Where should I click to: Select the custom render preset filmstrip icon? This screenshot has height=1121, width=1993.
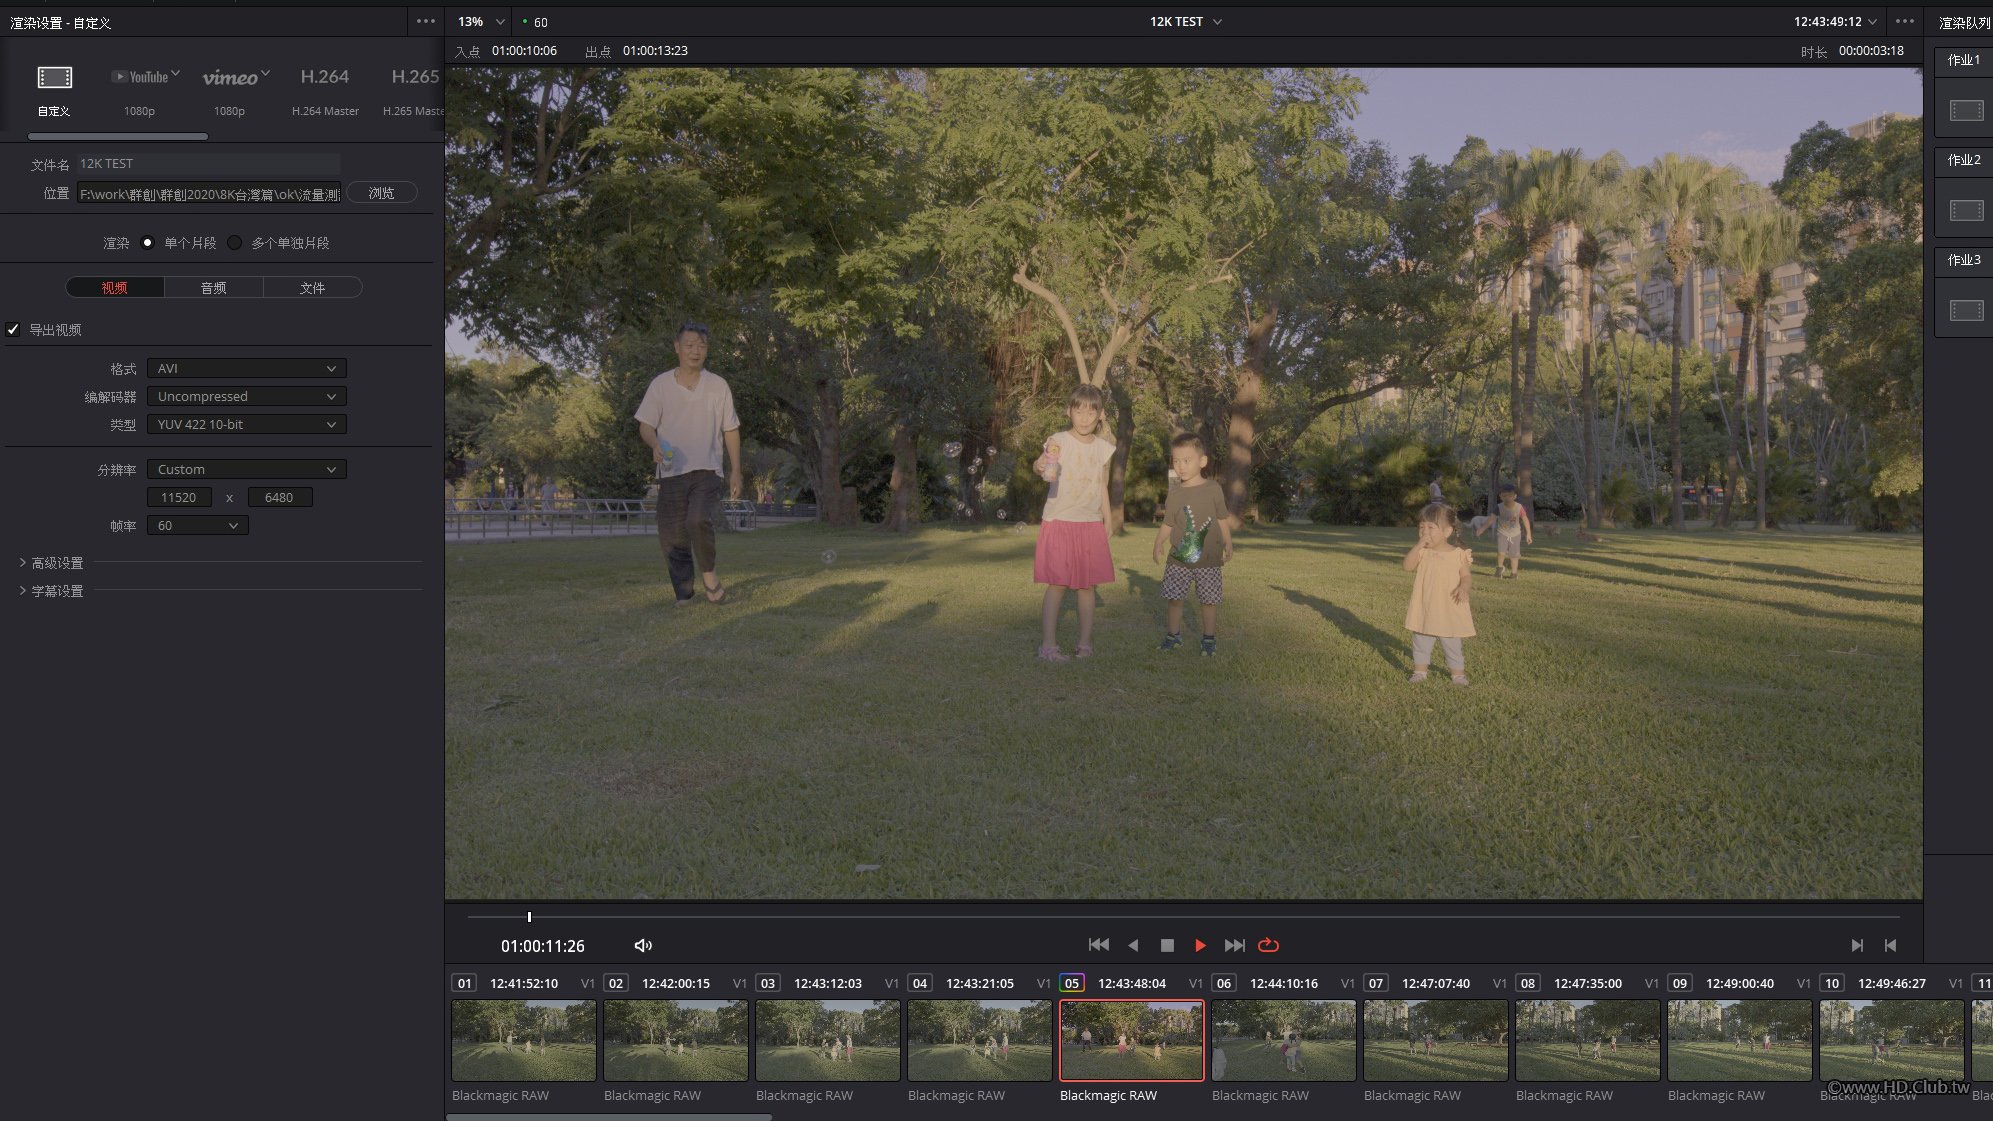pyautogui.click(x=55, y=78)
